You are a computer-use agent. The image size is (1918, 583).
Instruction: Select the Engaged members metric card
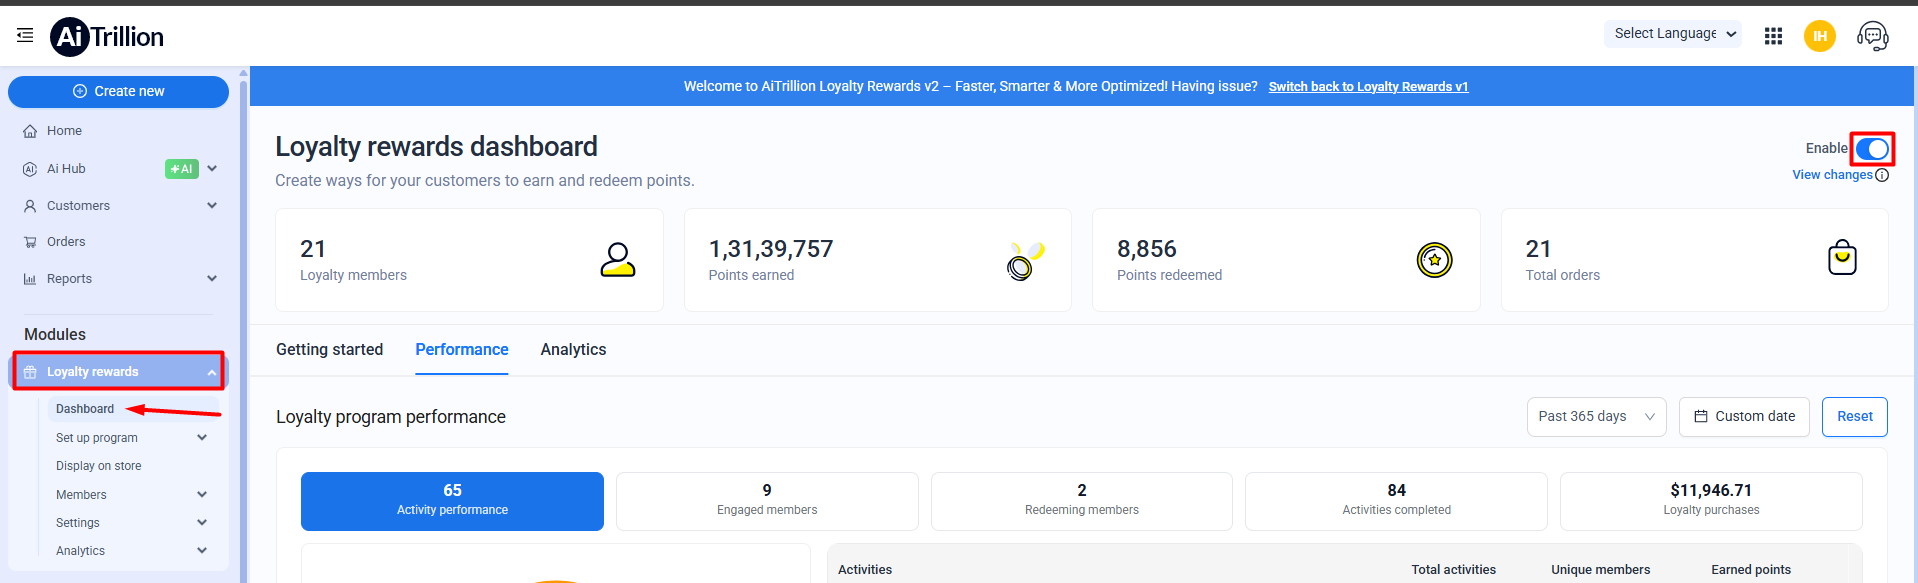click(x=767, y=500)
